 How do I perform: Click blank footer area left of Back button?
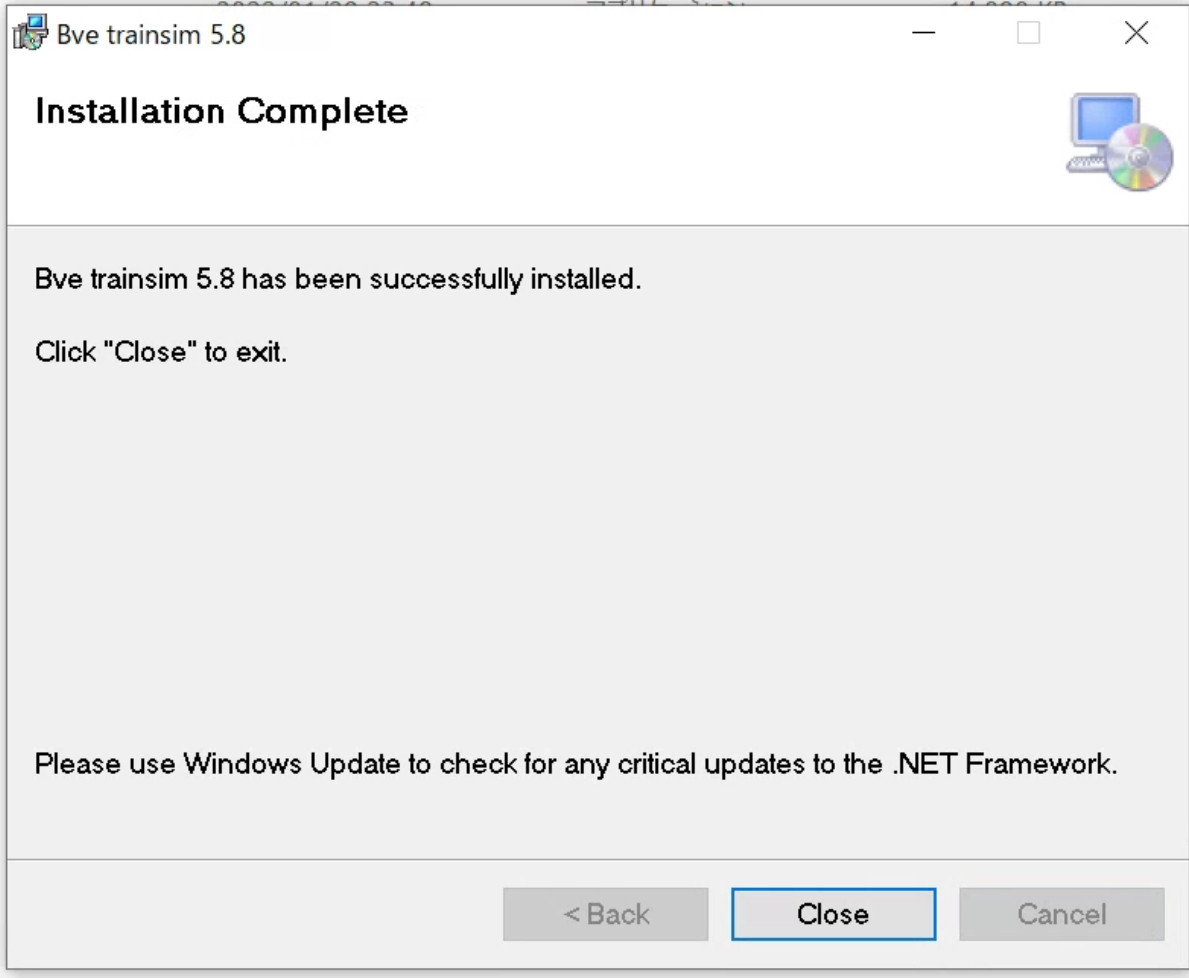pos(250,914)
